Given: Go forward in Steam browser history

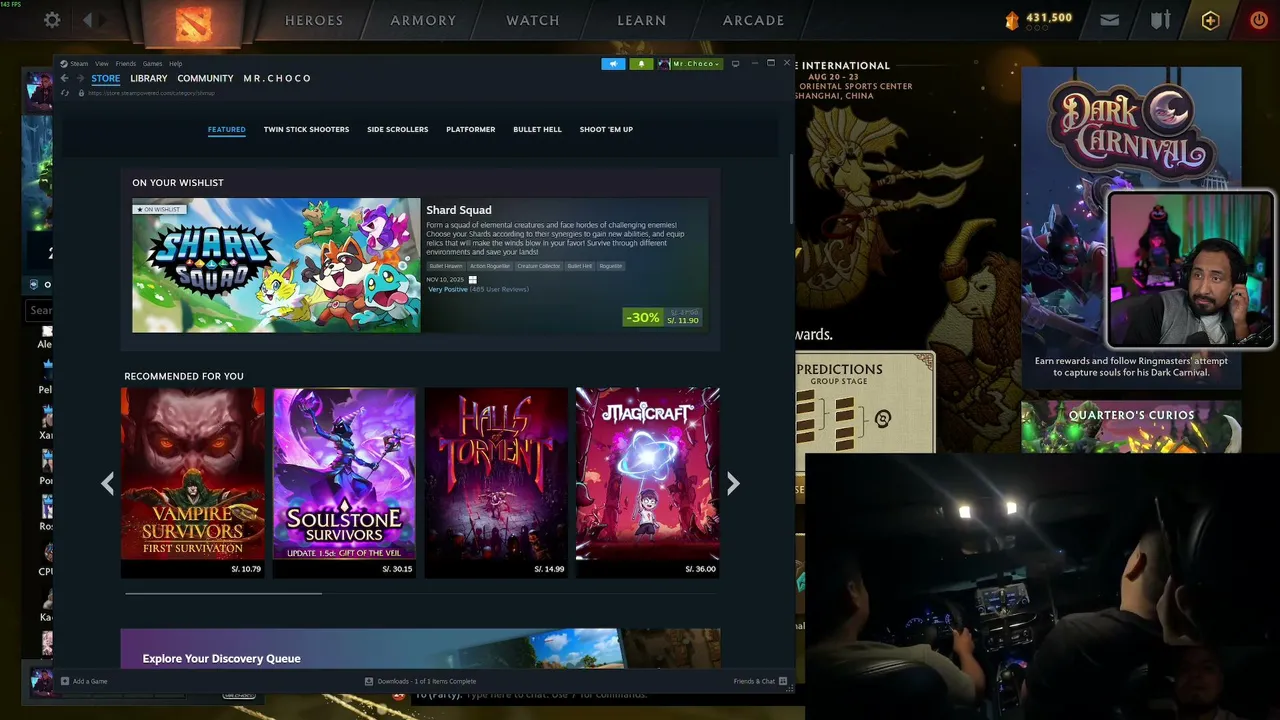Looking at the screenshot, I should (80, 78).
